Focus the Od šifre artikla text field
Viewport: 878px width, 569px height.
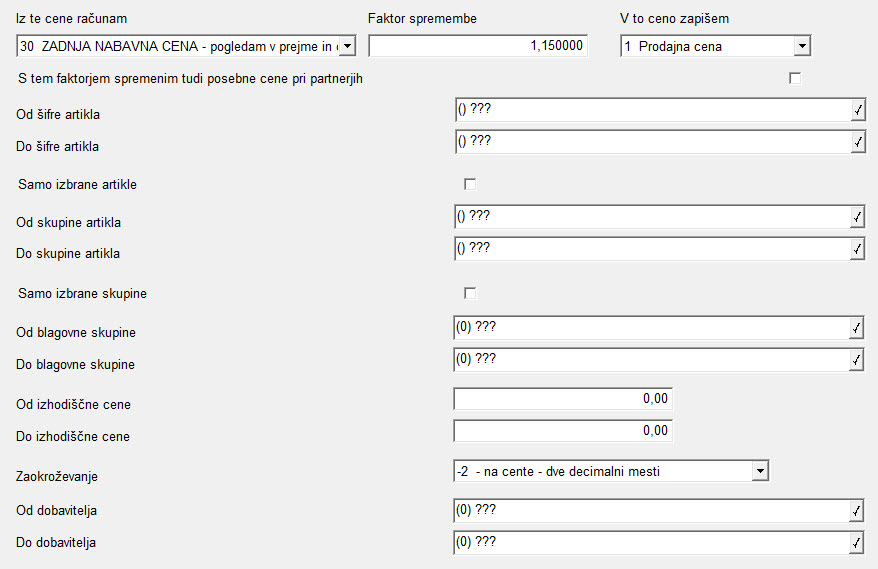(653, 110)
